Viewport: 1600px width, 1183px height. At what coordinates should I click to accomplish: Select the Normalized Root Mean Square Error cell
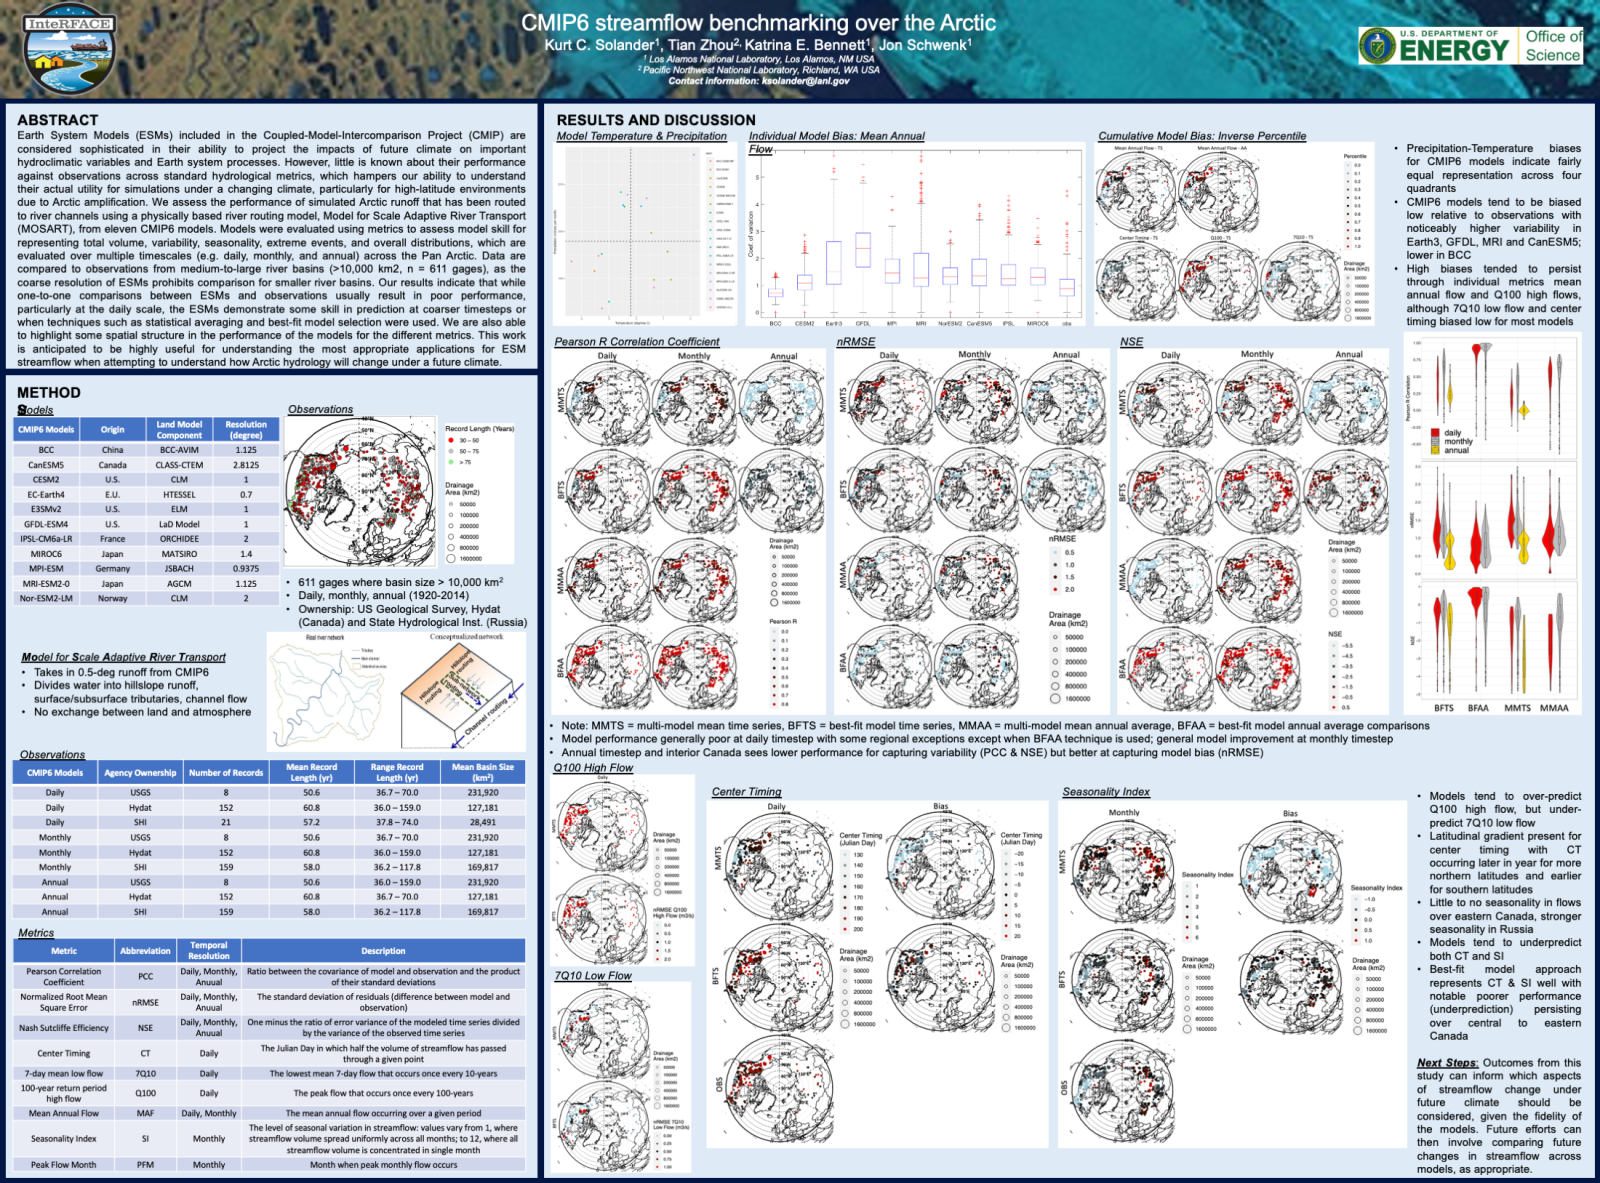click(64, 1002)
